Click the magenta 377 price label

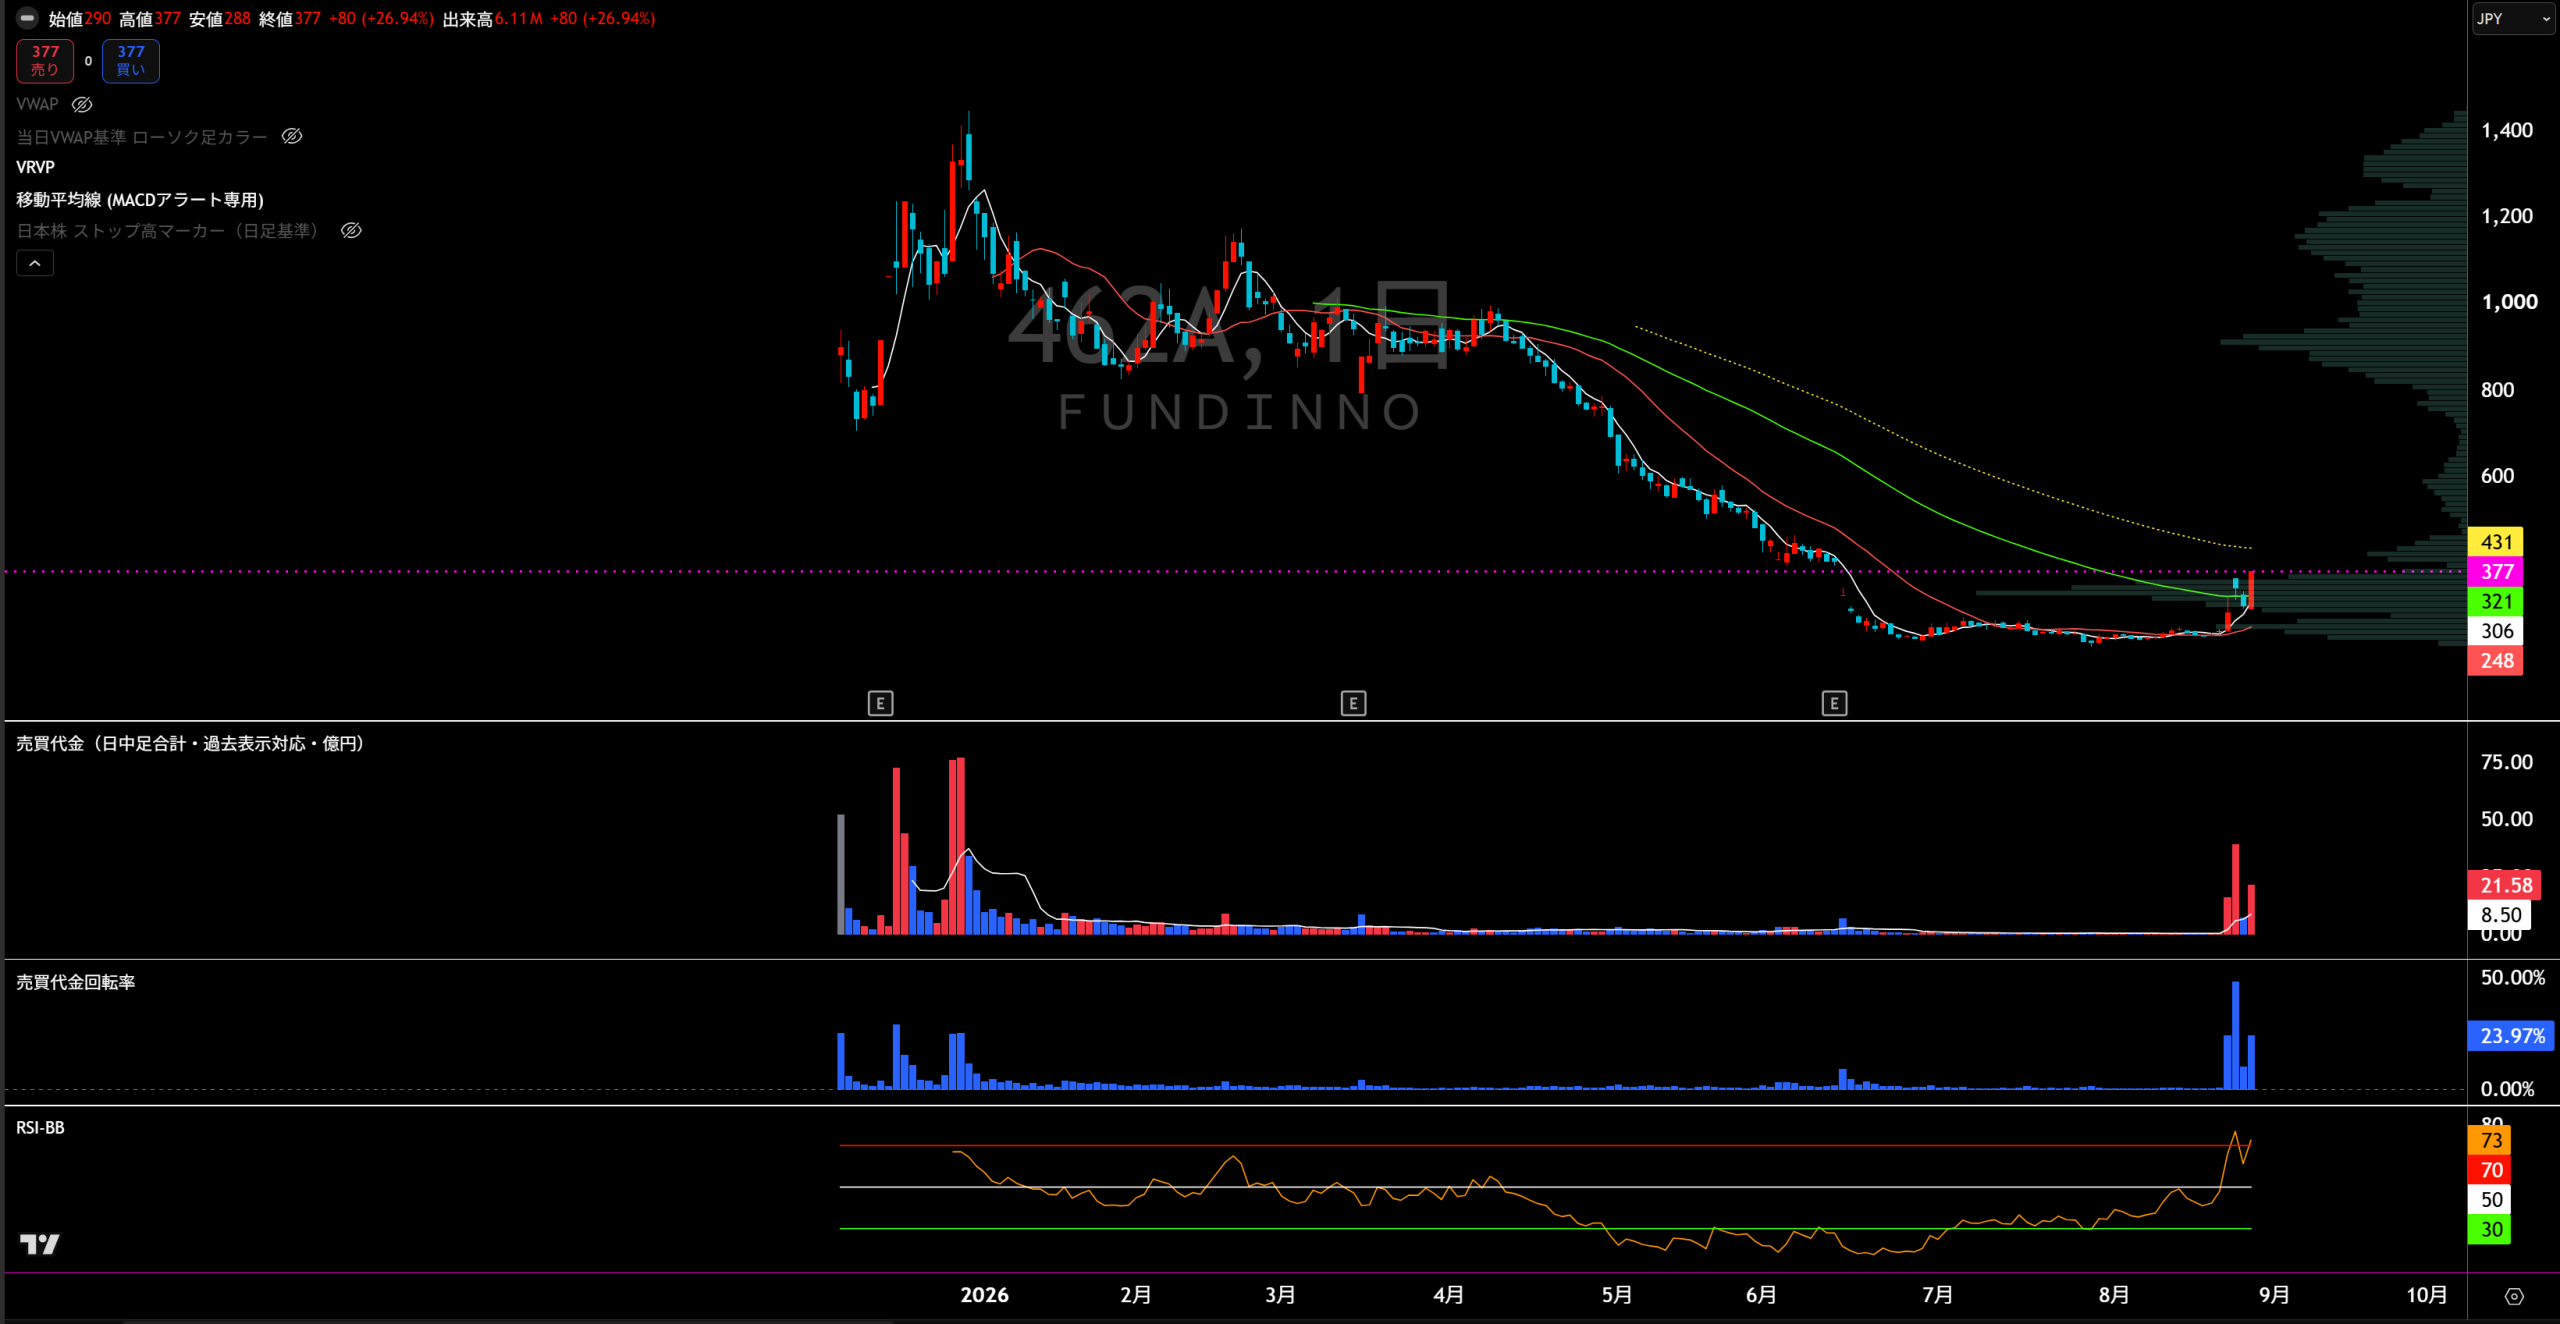[x=2496, y=572]
